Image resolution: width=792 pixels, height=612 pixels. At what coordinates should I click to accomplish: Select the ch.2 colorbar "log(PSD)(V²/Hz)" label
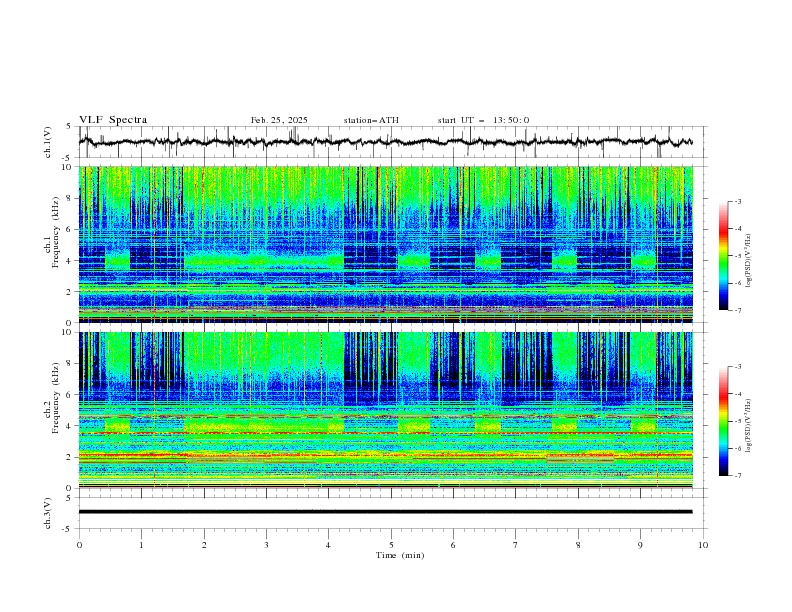click(x=749, y=426)
